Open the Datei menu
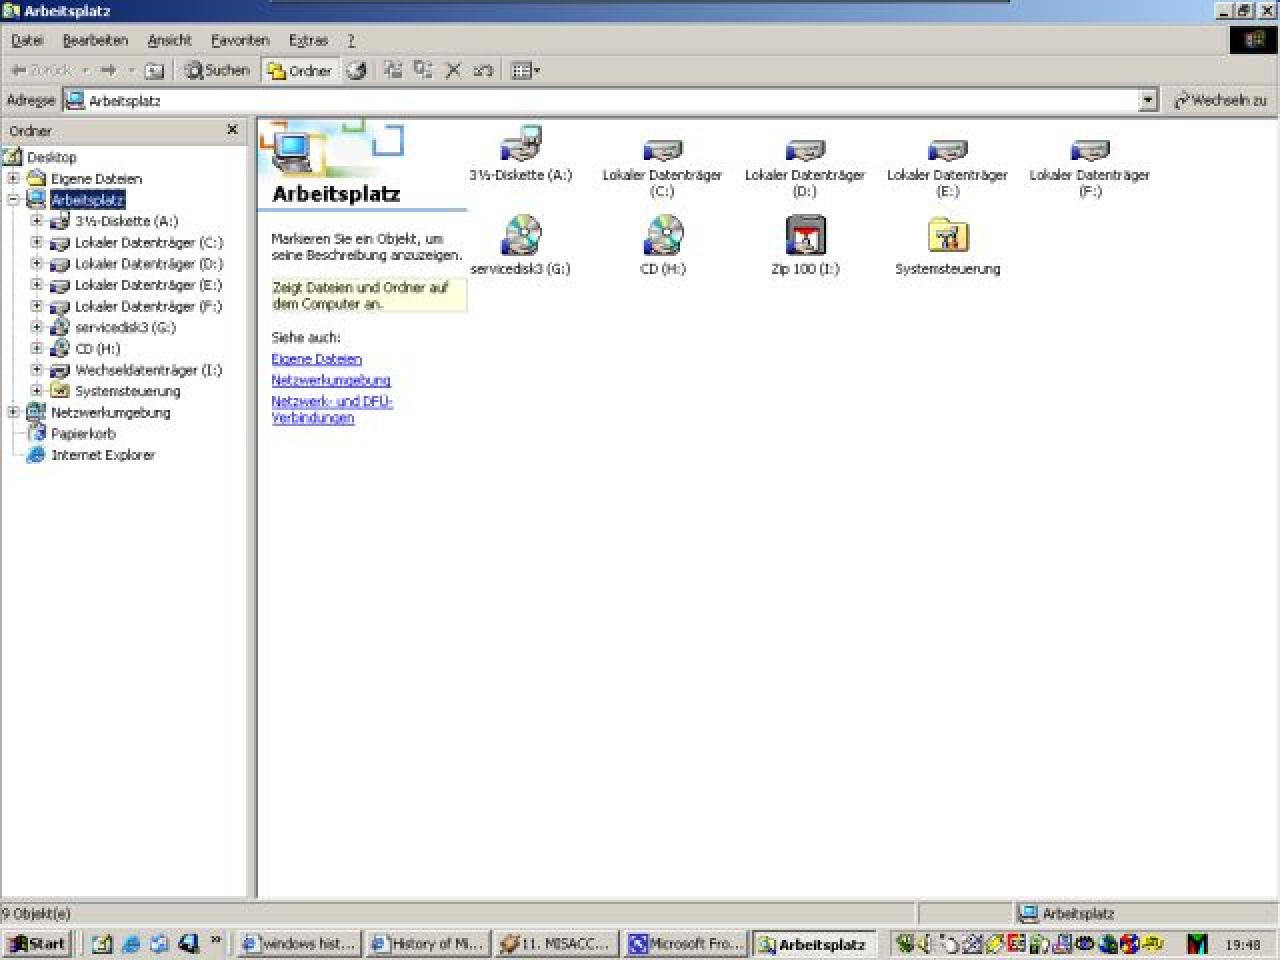This screenshot has height=960, width=1280. pos(27,40)
